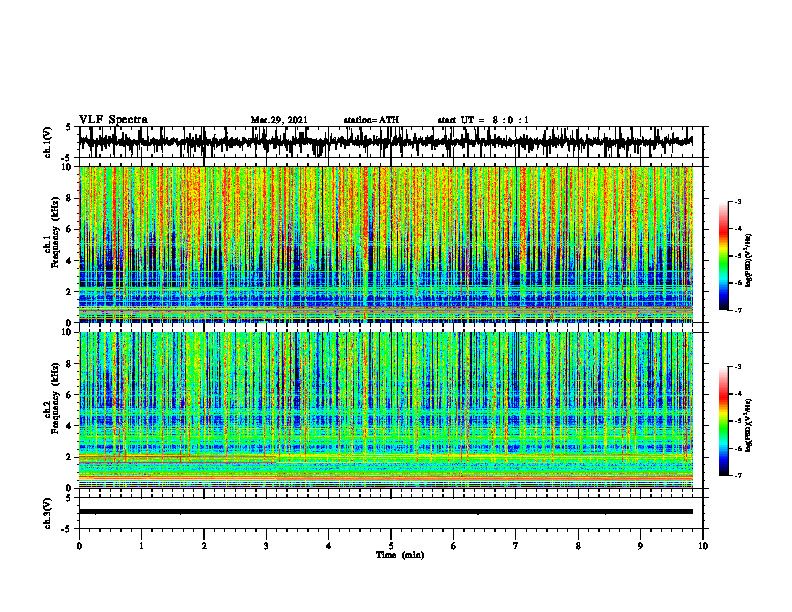Click the "start UT = 8 : 0 : 1" text

coord(483,120)
